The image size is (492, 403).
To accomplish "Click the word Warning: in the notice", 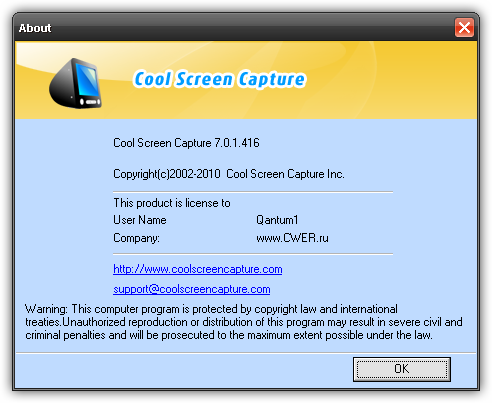I will tap(46, 309).
